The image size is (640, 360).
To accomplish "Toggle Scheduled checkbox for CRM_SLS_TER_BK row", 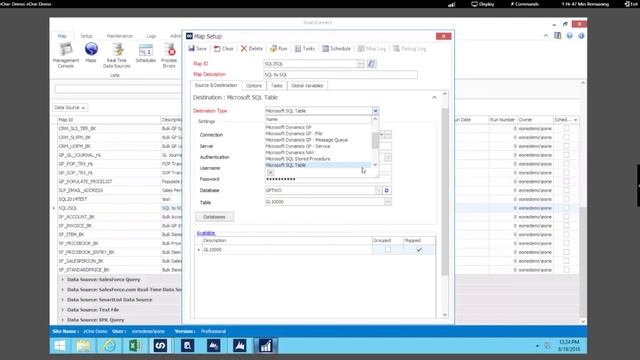I will [x=566, y=128].
